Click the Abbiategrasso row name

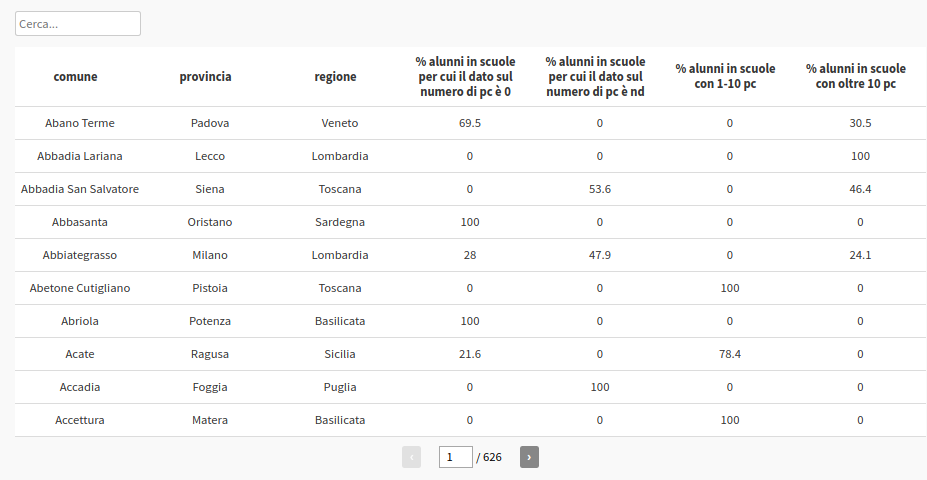[x=80, y=255]
